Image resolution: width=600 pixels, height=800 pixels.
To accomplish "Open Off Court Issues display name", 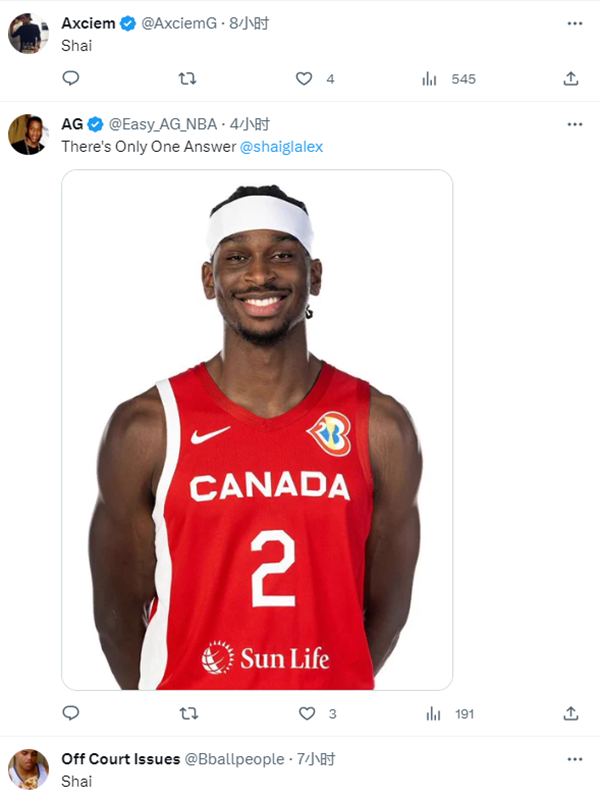I will tap(119, 759).
